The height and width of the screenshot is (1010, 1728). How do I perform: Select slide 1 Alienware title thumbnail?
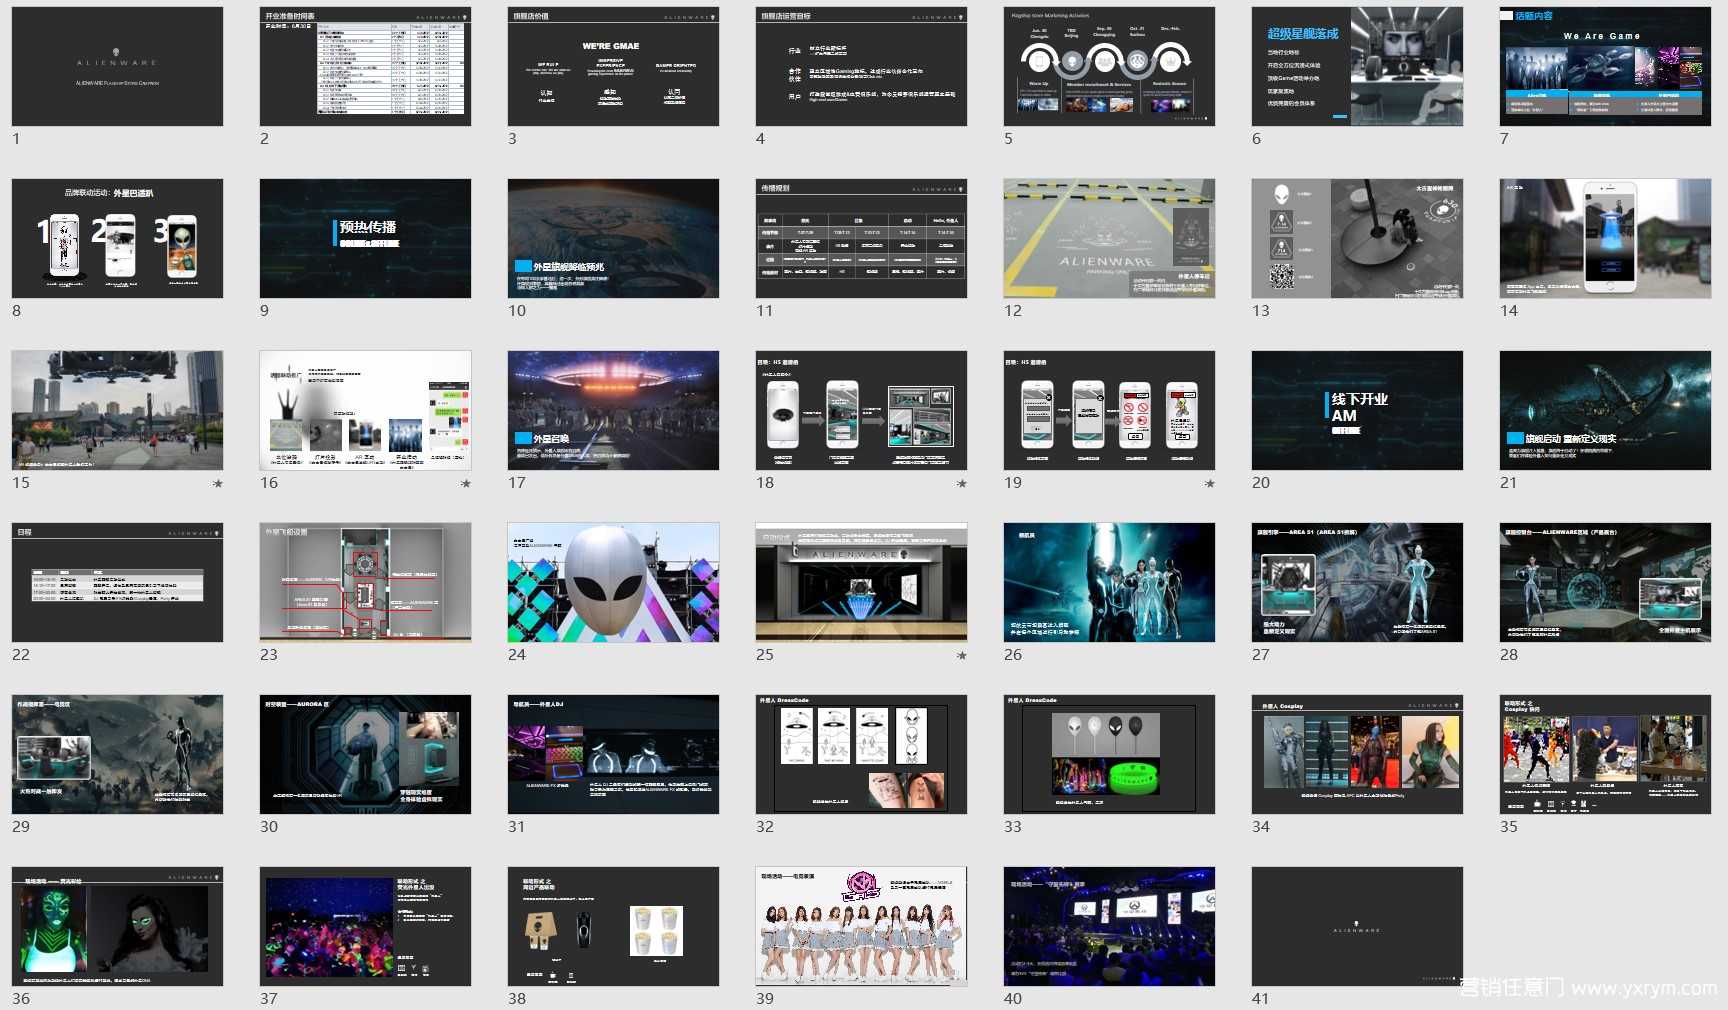[117, 66]
